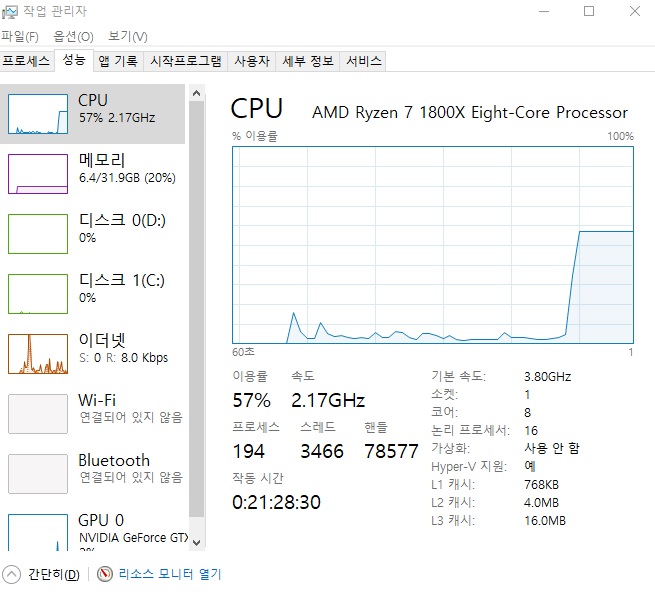The image size is (655, 599).
Task: Click the sidebar scroll down arrow
Action: [x=196, y=543]
